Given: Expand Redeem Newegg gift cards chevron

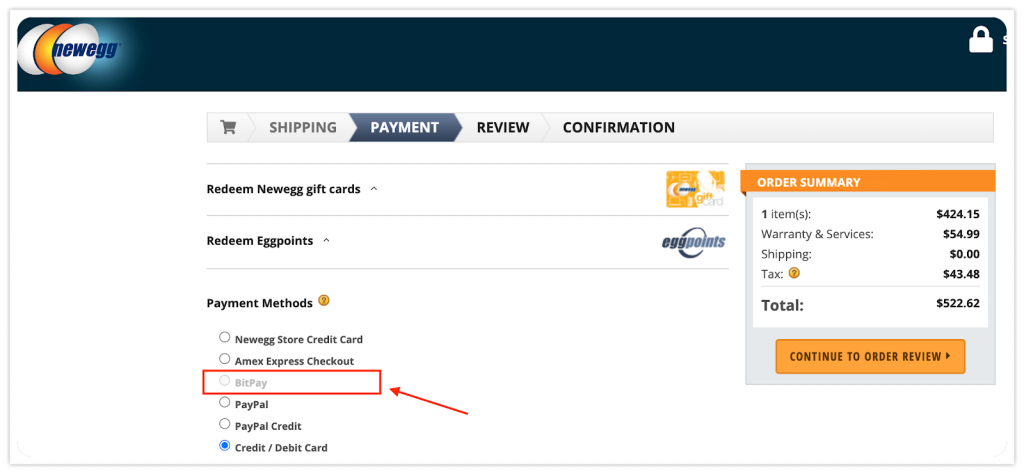Looking at the screenshot, I should [374, 189].
